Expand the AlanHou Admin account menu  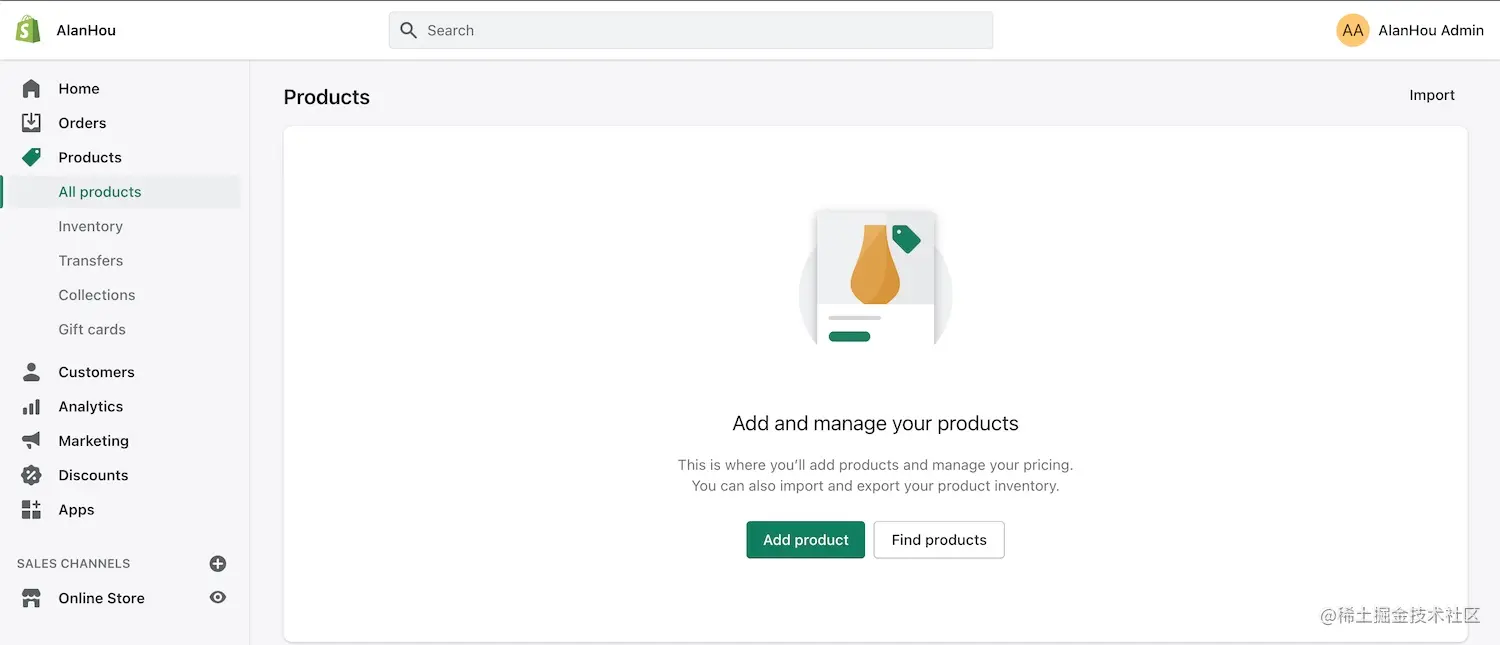(1411, 30)
